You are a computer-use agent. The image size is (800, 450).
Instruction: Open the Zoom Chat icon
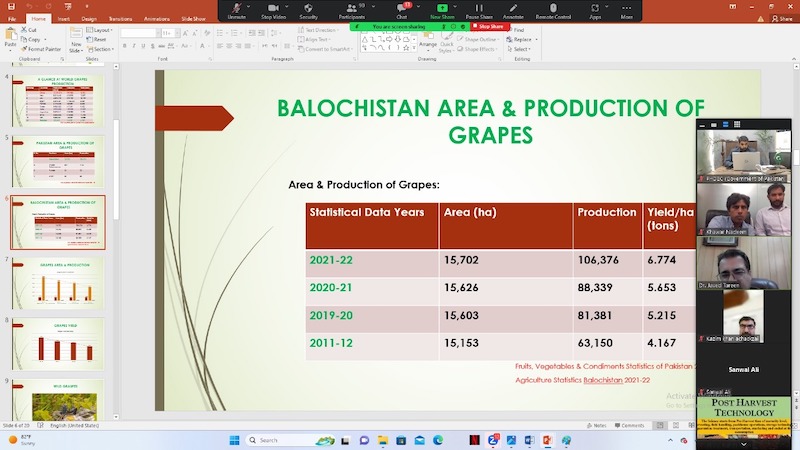[401, 8]
